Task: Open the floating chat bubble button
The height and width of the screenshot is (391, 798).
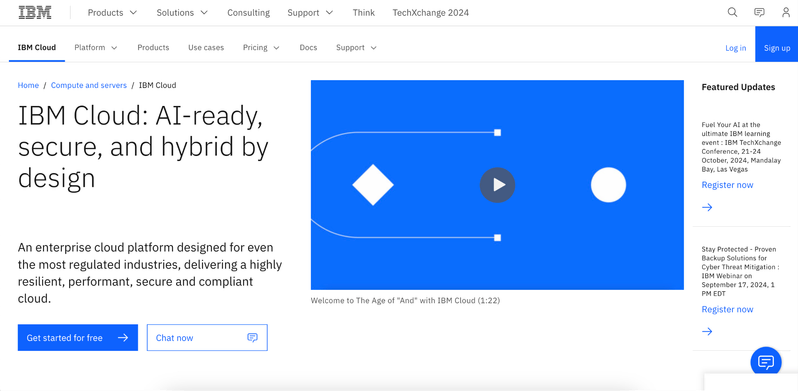Action: coord(766,362)
